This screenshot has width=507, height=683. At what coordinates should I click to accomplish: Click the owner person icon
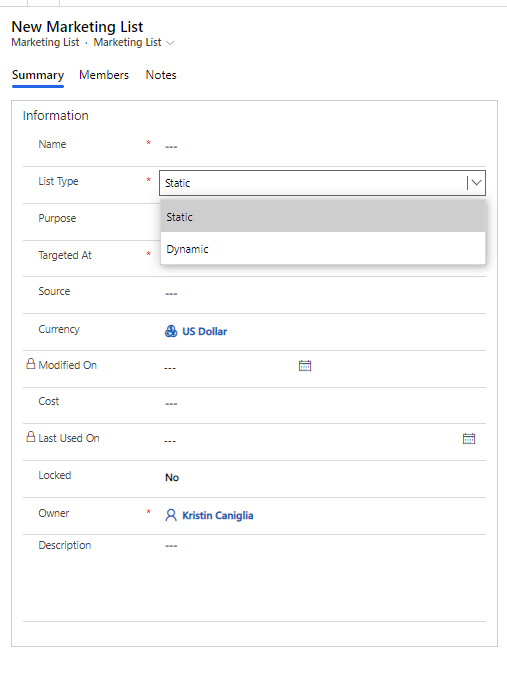point(171,515)
